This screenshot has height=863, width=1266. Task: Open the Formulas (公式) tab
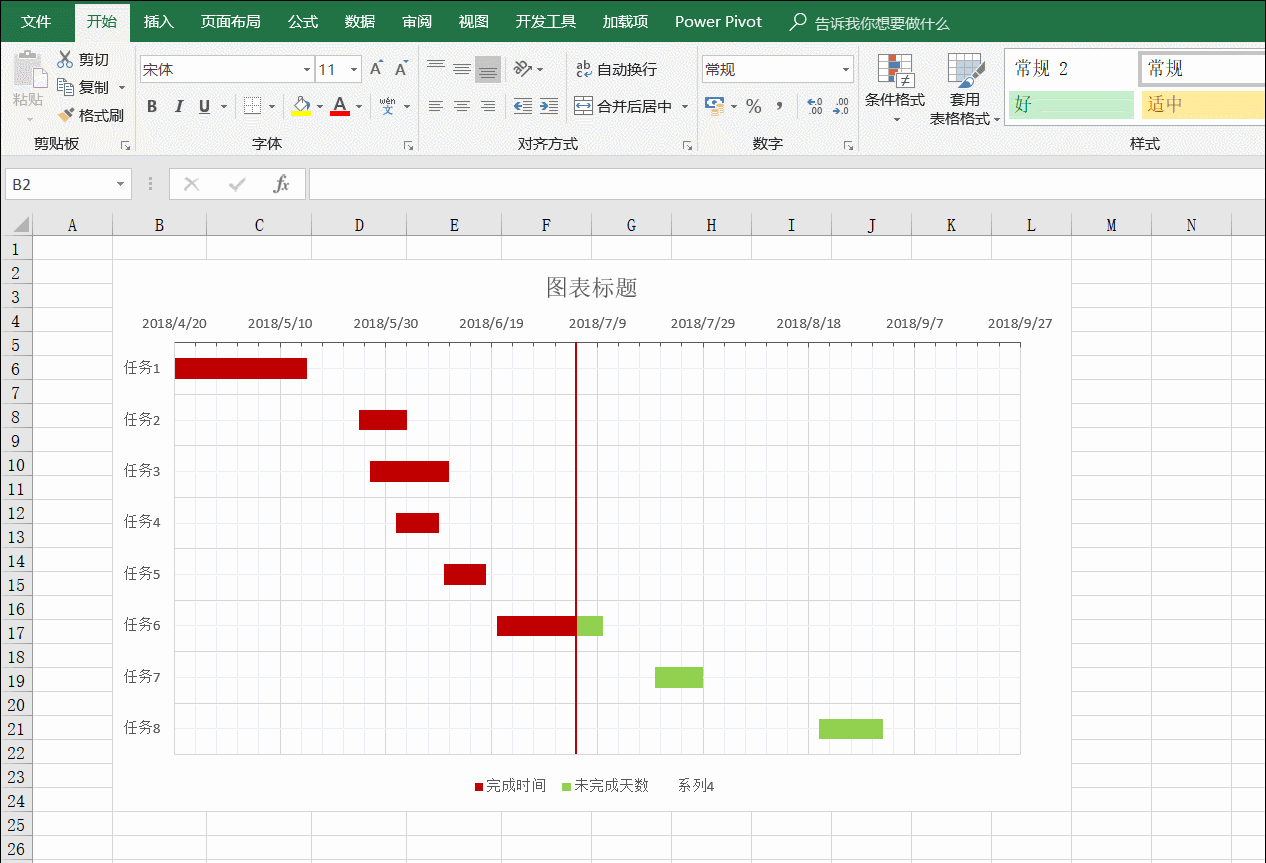[x=303, y=22]
